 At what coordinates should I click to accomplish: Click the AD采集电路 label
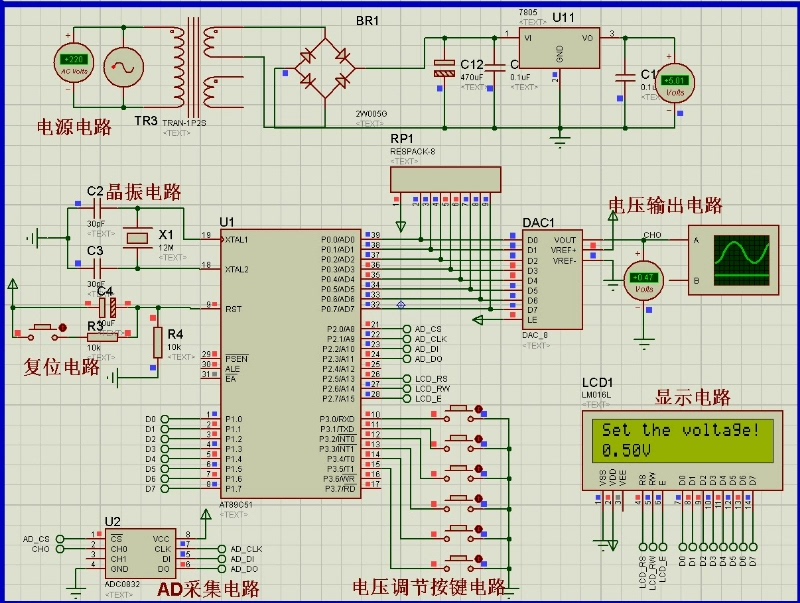pyautogui.click(x=208, y=589)
